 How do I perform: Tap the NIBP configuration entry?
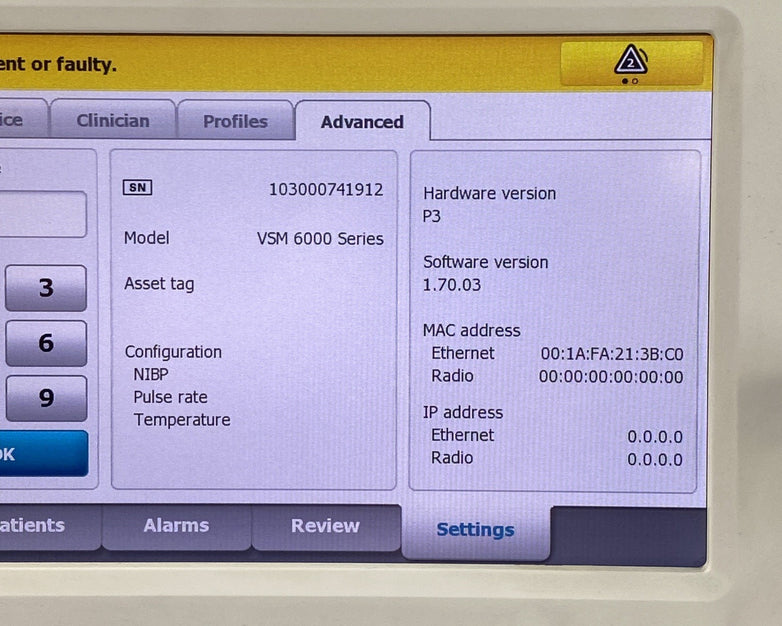[x=151, y=374]
